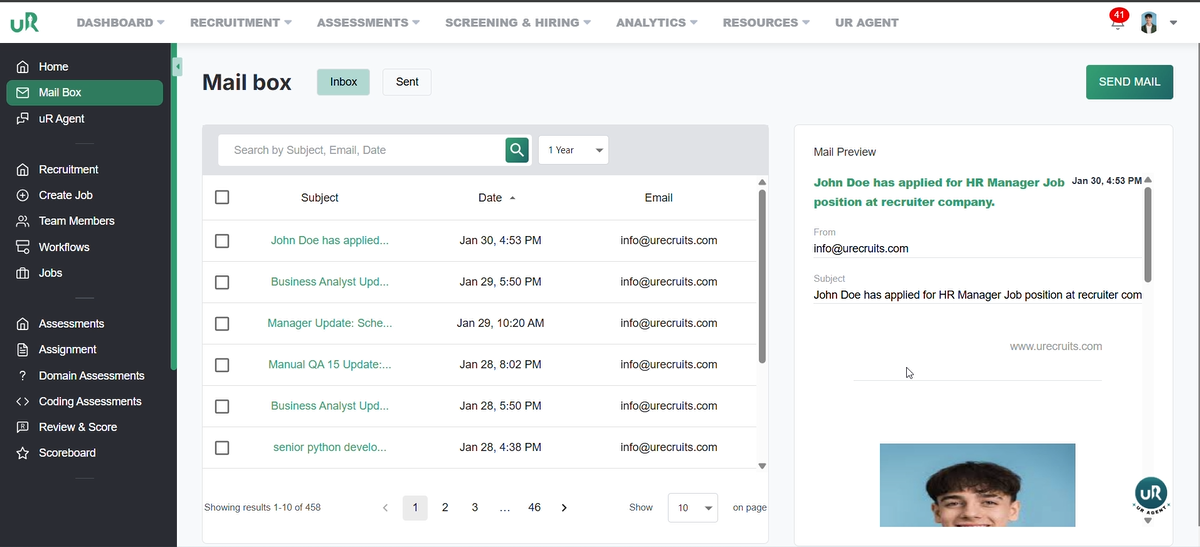Screen dimensions: 1200x547
Task: Check the John Doe has applied email
Action: pos(222,241)
